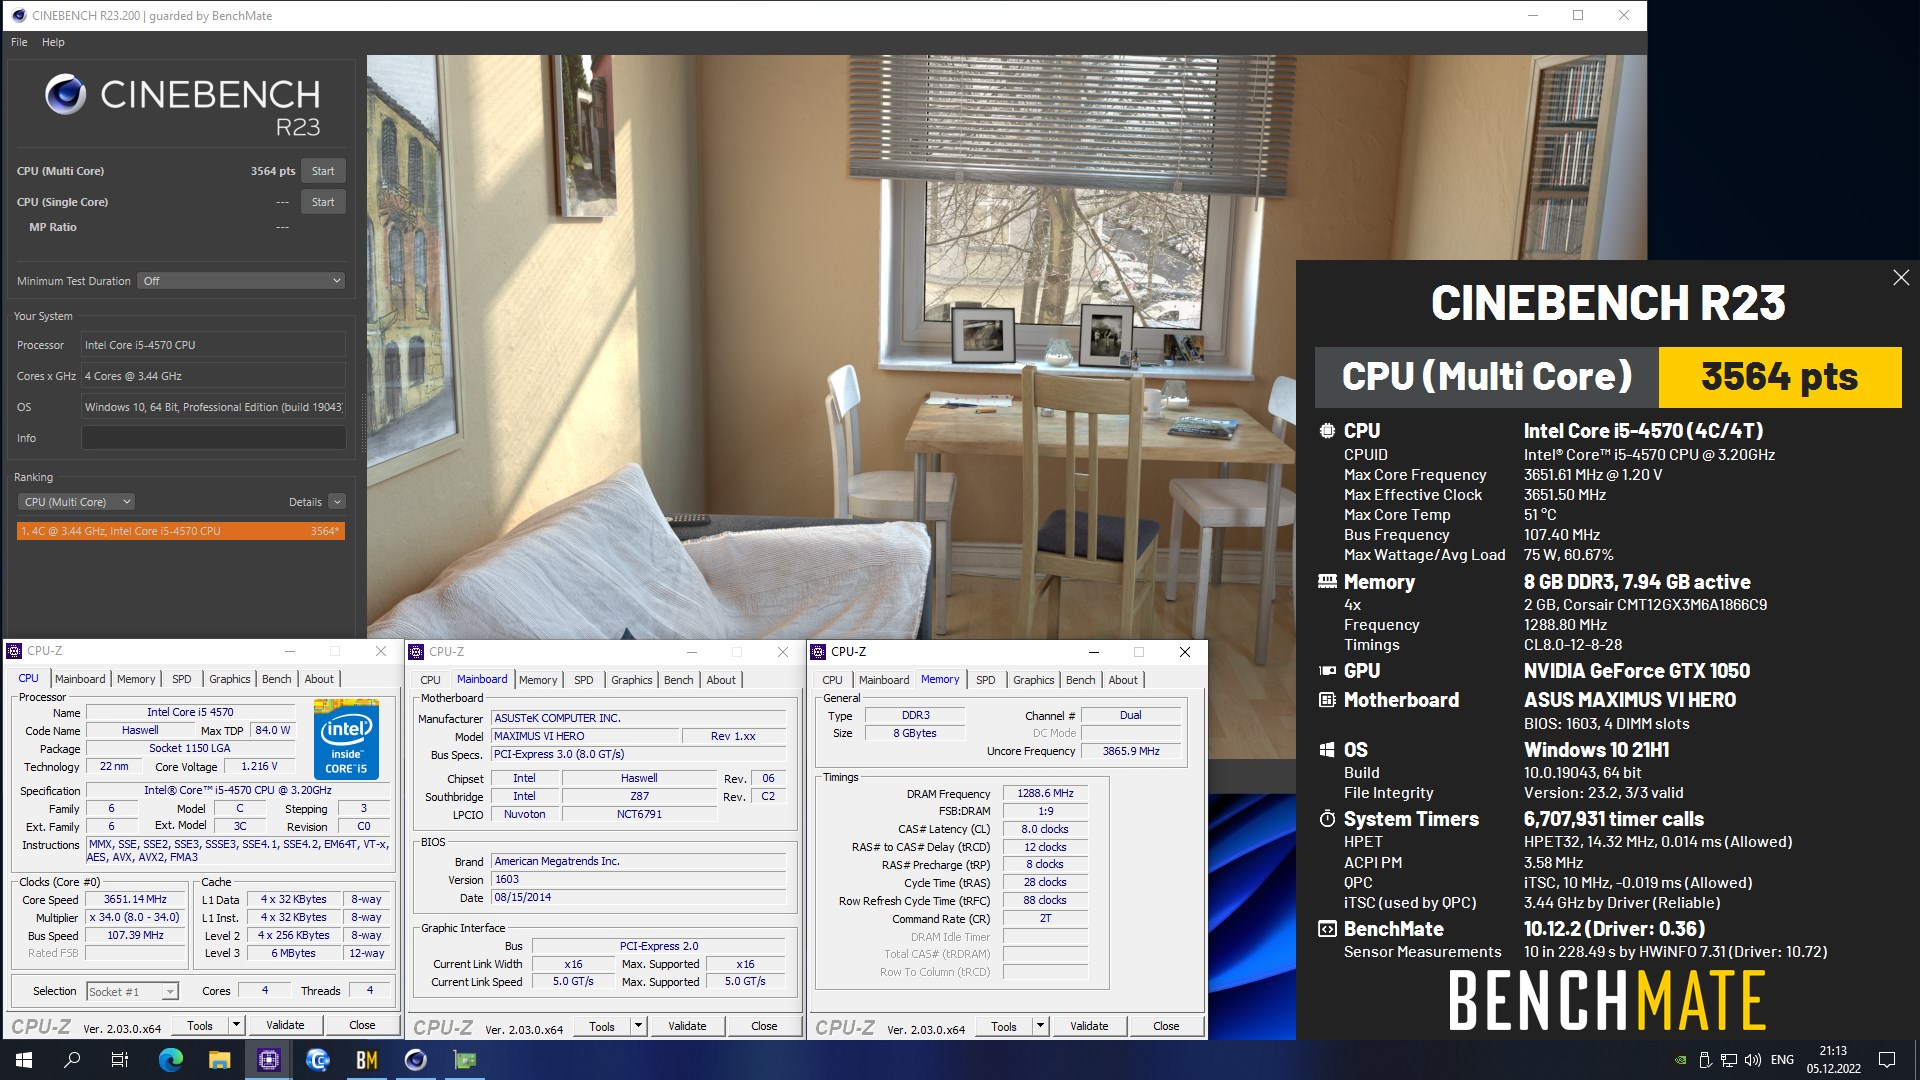Open volume control in system tray
This screenshot has height=1080, width=1920.
point(1752,1060)
